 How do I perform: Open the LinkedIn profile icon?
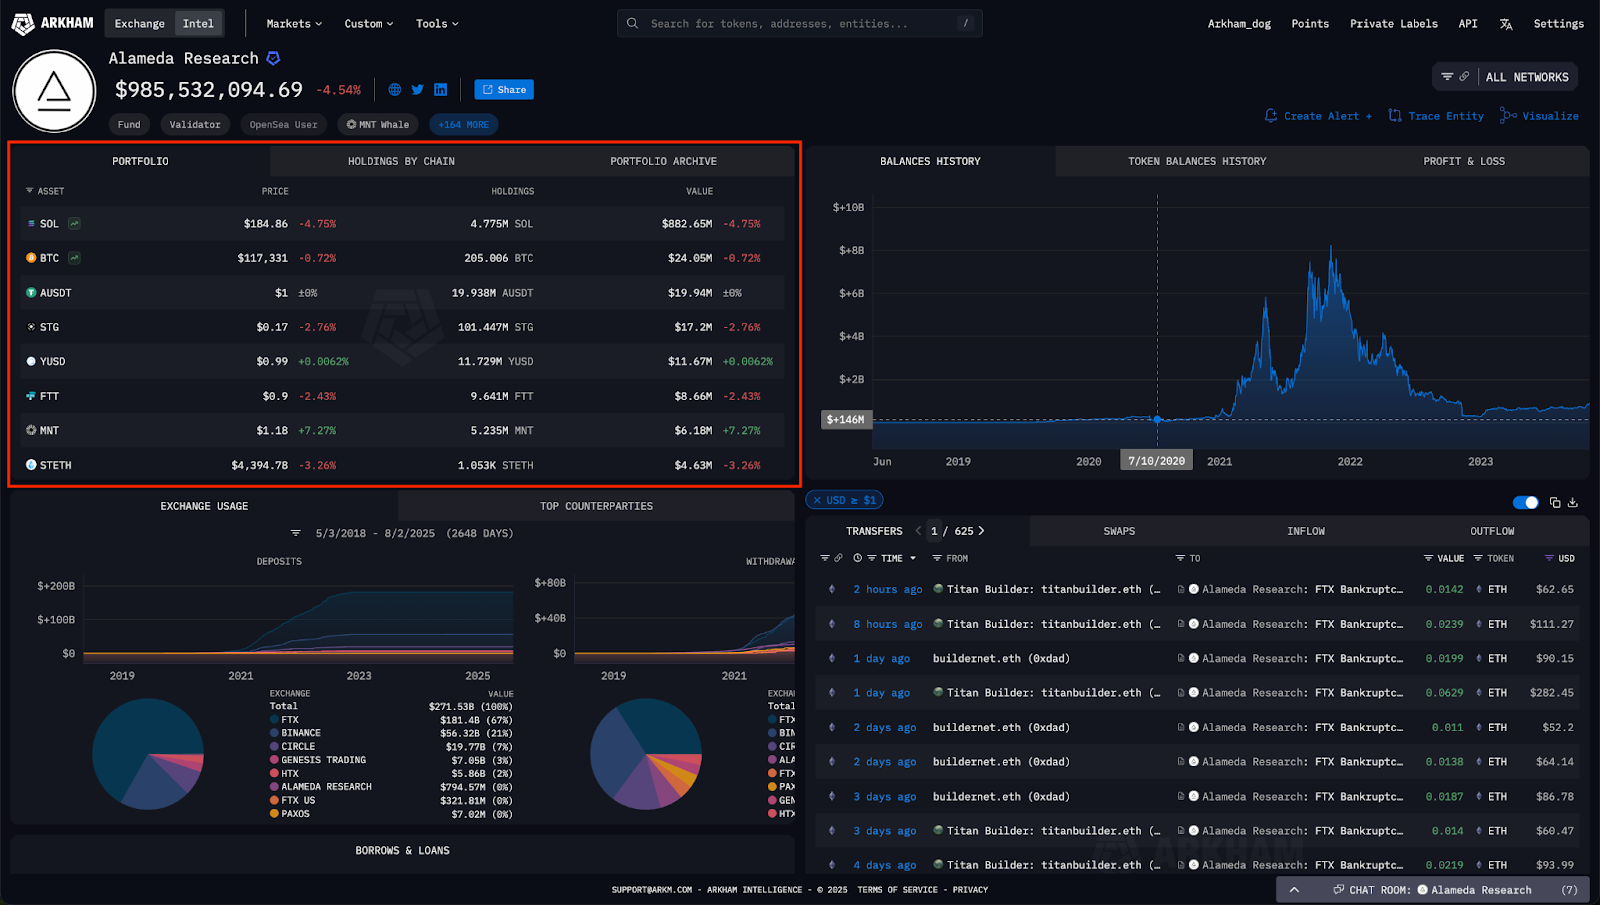pyautogui.click(x=440, y=90)
